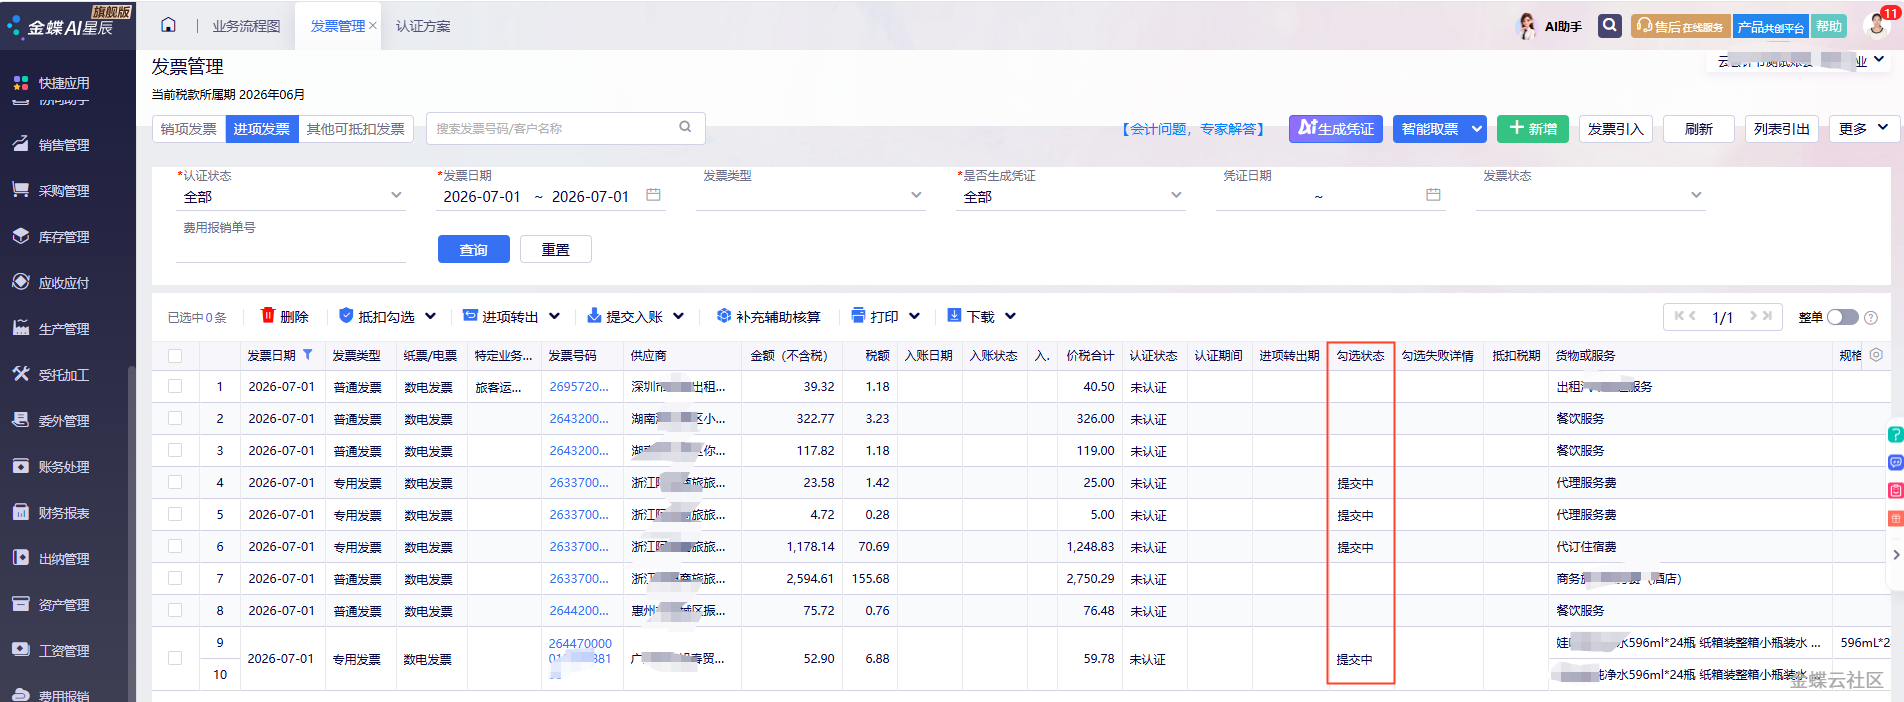Open the 是否生成凭证 dropdown
The height and width of the screenshot is (702, 1904).
pyautogui.click(x=1071, y=197)
